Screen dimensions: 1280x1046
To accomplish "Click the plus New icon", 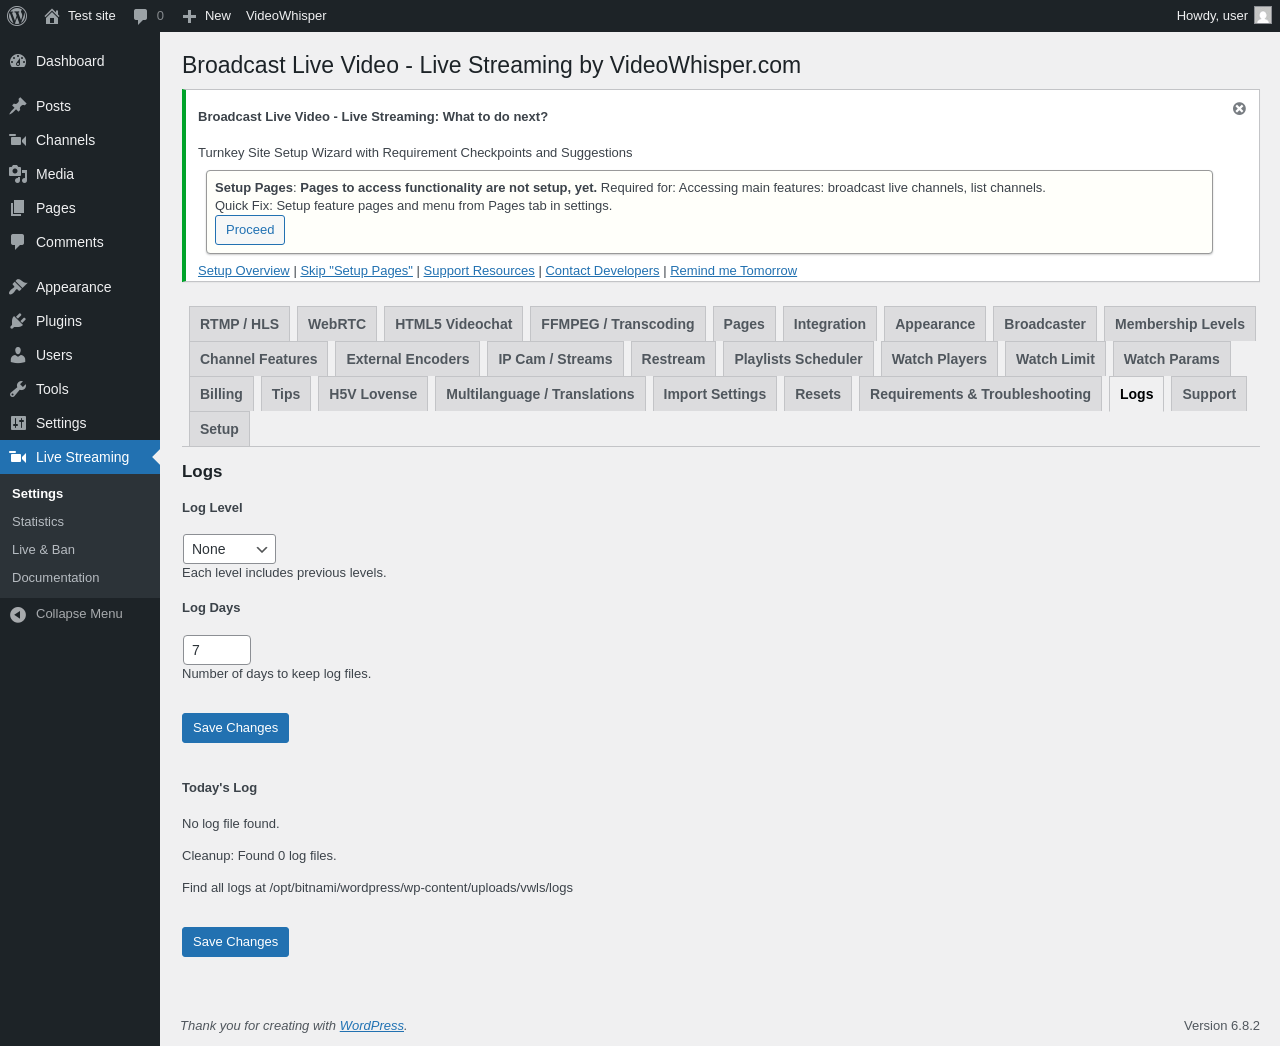I will point(189,16).
